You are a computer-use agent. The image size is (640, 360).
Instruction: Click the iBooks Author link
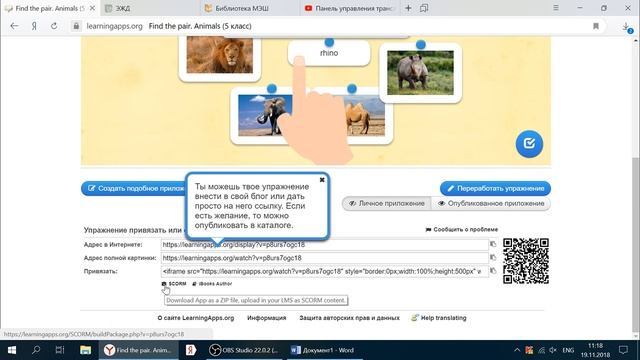[x=212, y=284]
